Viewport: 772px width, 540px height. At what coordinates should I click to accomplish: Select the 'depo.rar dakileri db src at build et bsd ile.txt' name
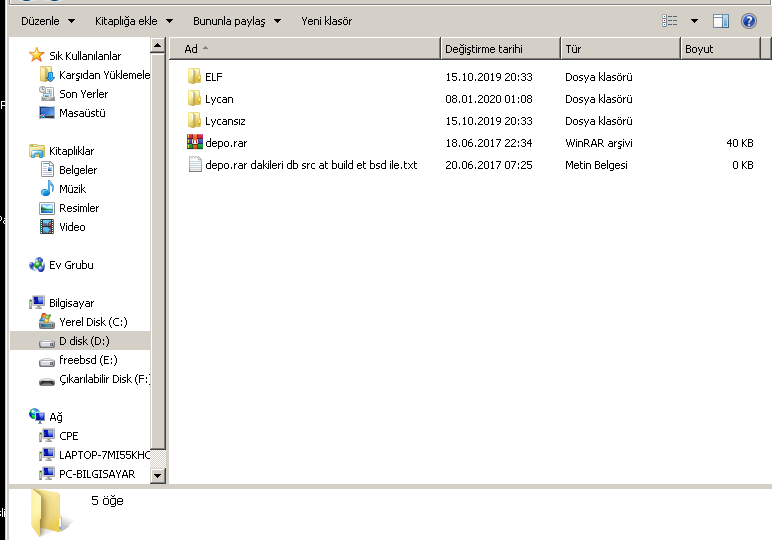click(311, 165)
